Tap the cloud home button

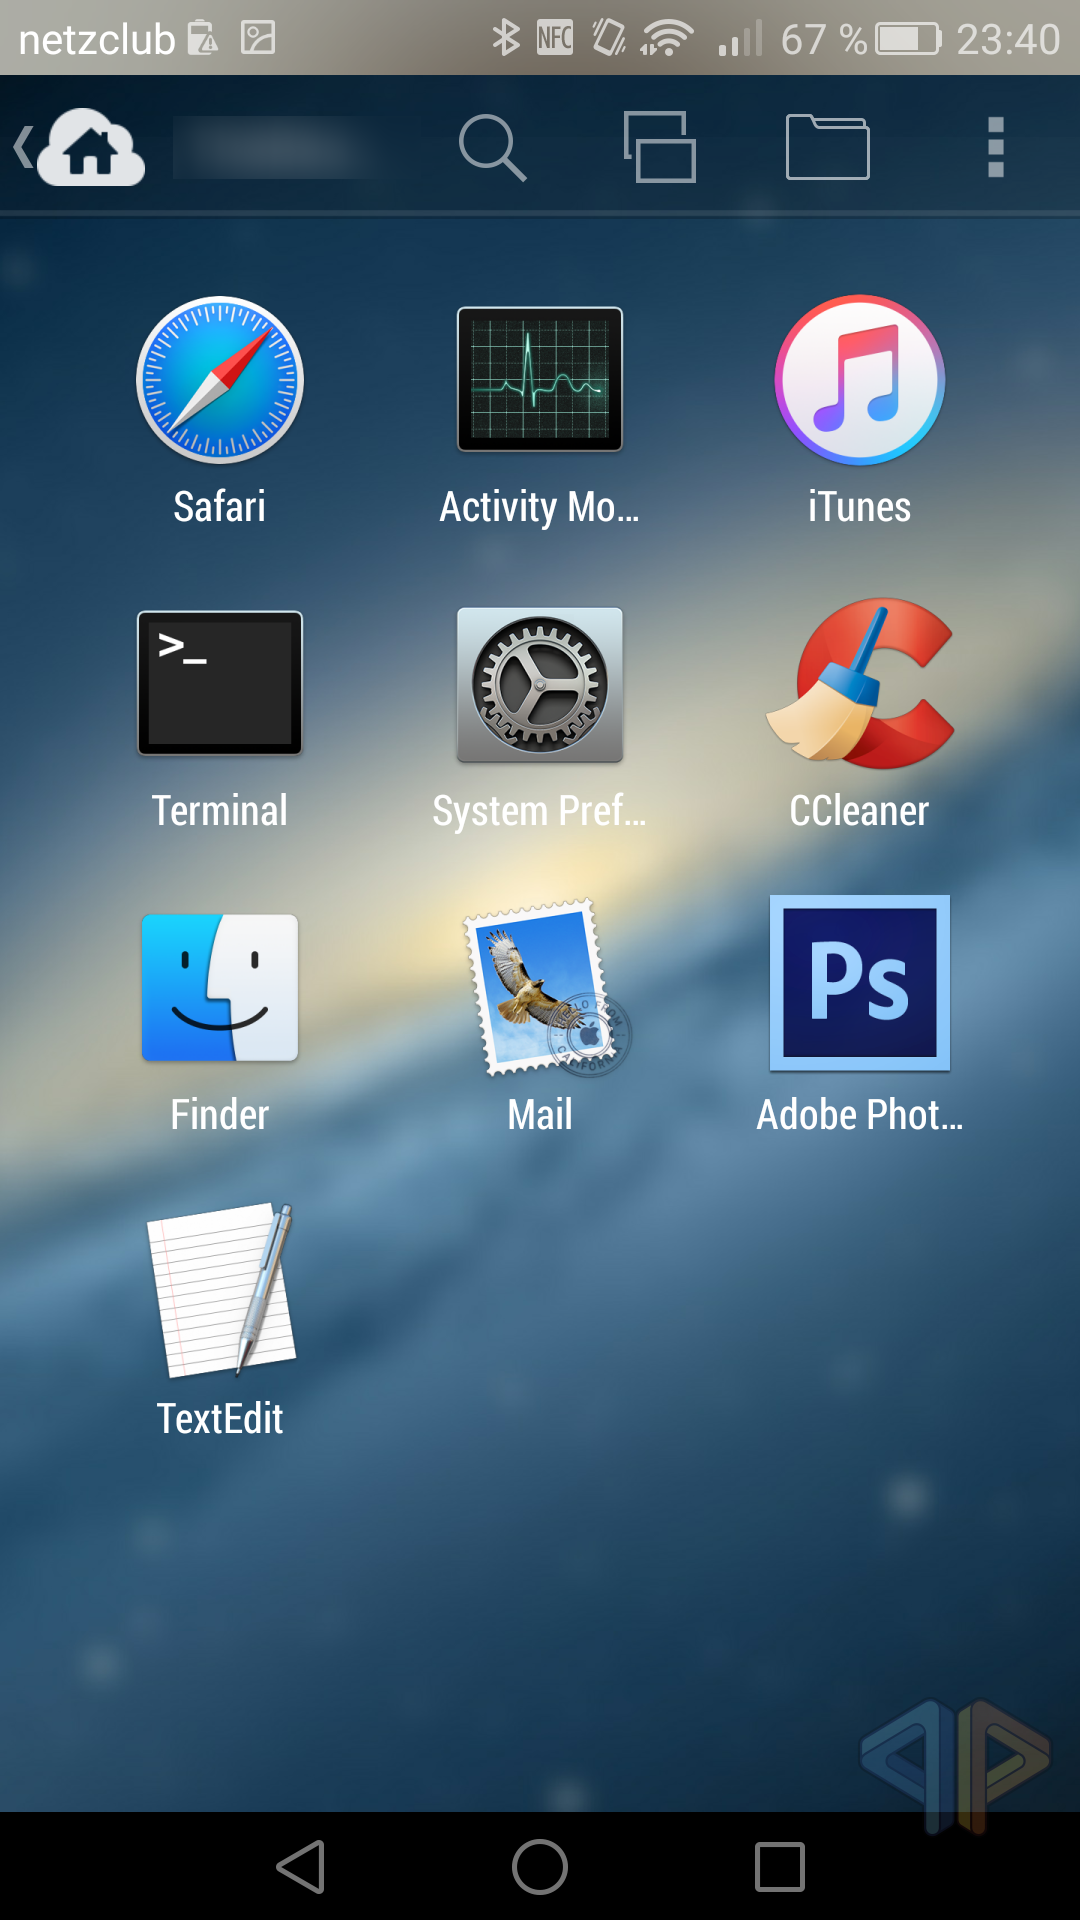(x=92, y=148)
